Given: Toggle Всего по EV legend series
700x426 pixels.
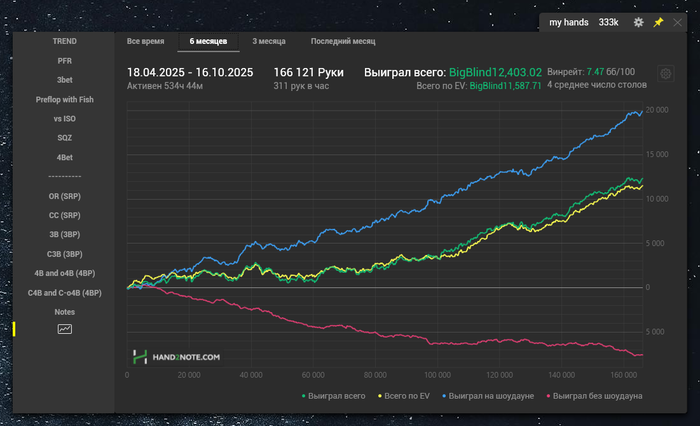Looking at the screenshot, I should point(404,396).
